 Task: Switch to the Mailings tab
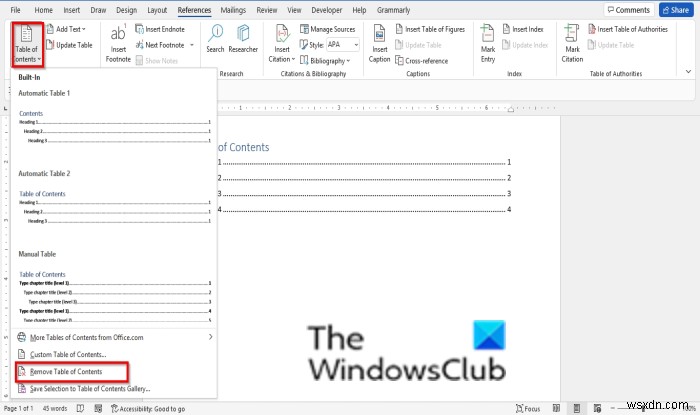(x=233, y=10)
